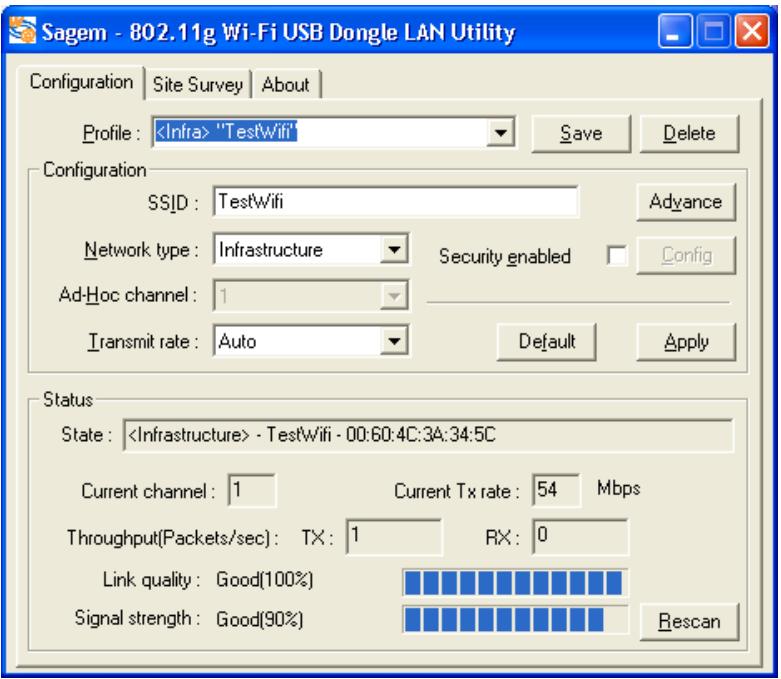Screen dimensions: 781x679
Task: Click the Link quality progress bar
Action: point(515,582)
